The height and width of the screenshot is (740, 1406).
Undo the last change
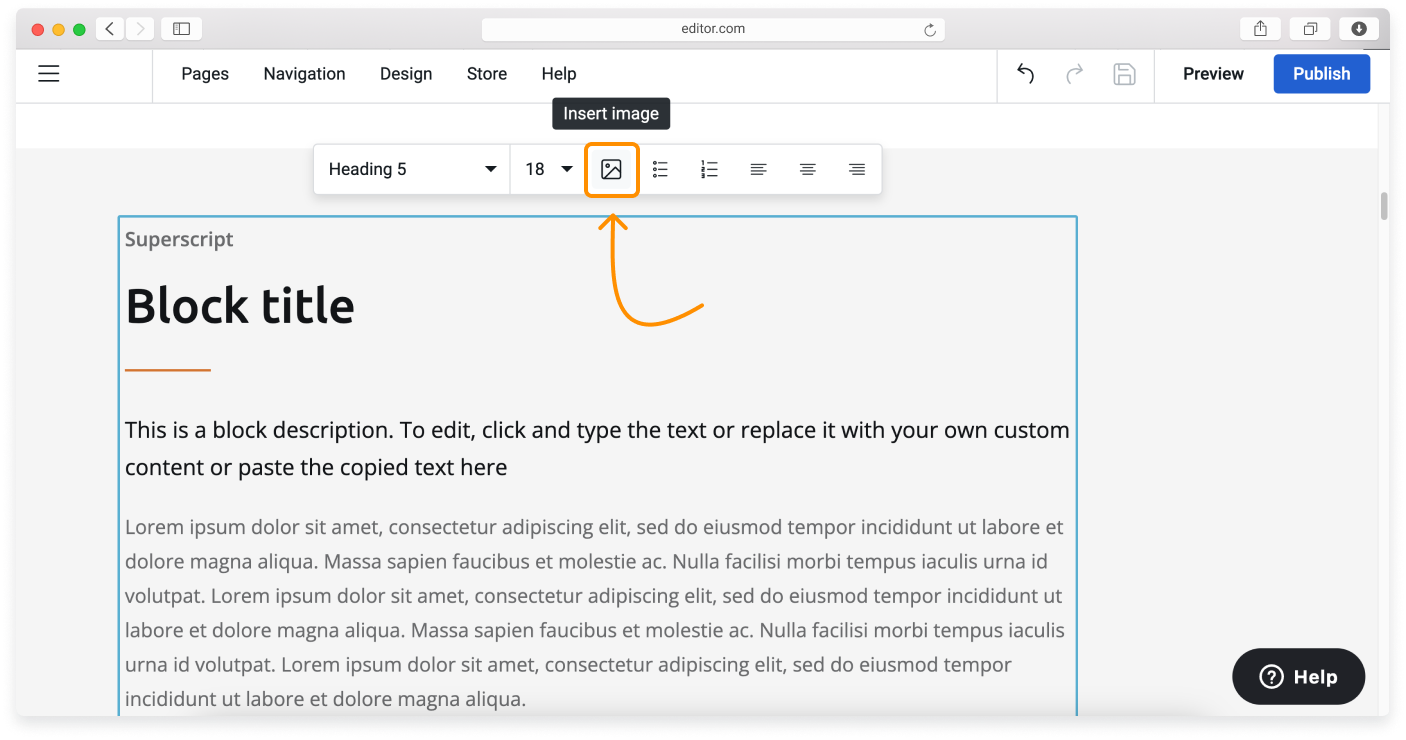(x=1025, y=74)
